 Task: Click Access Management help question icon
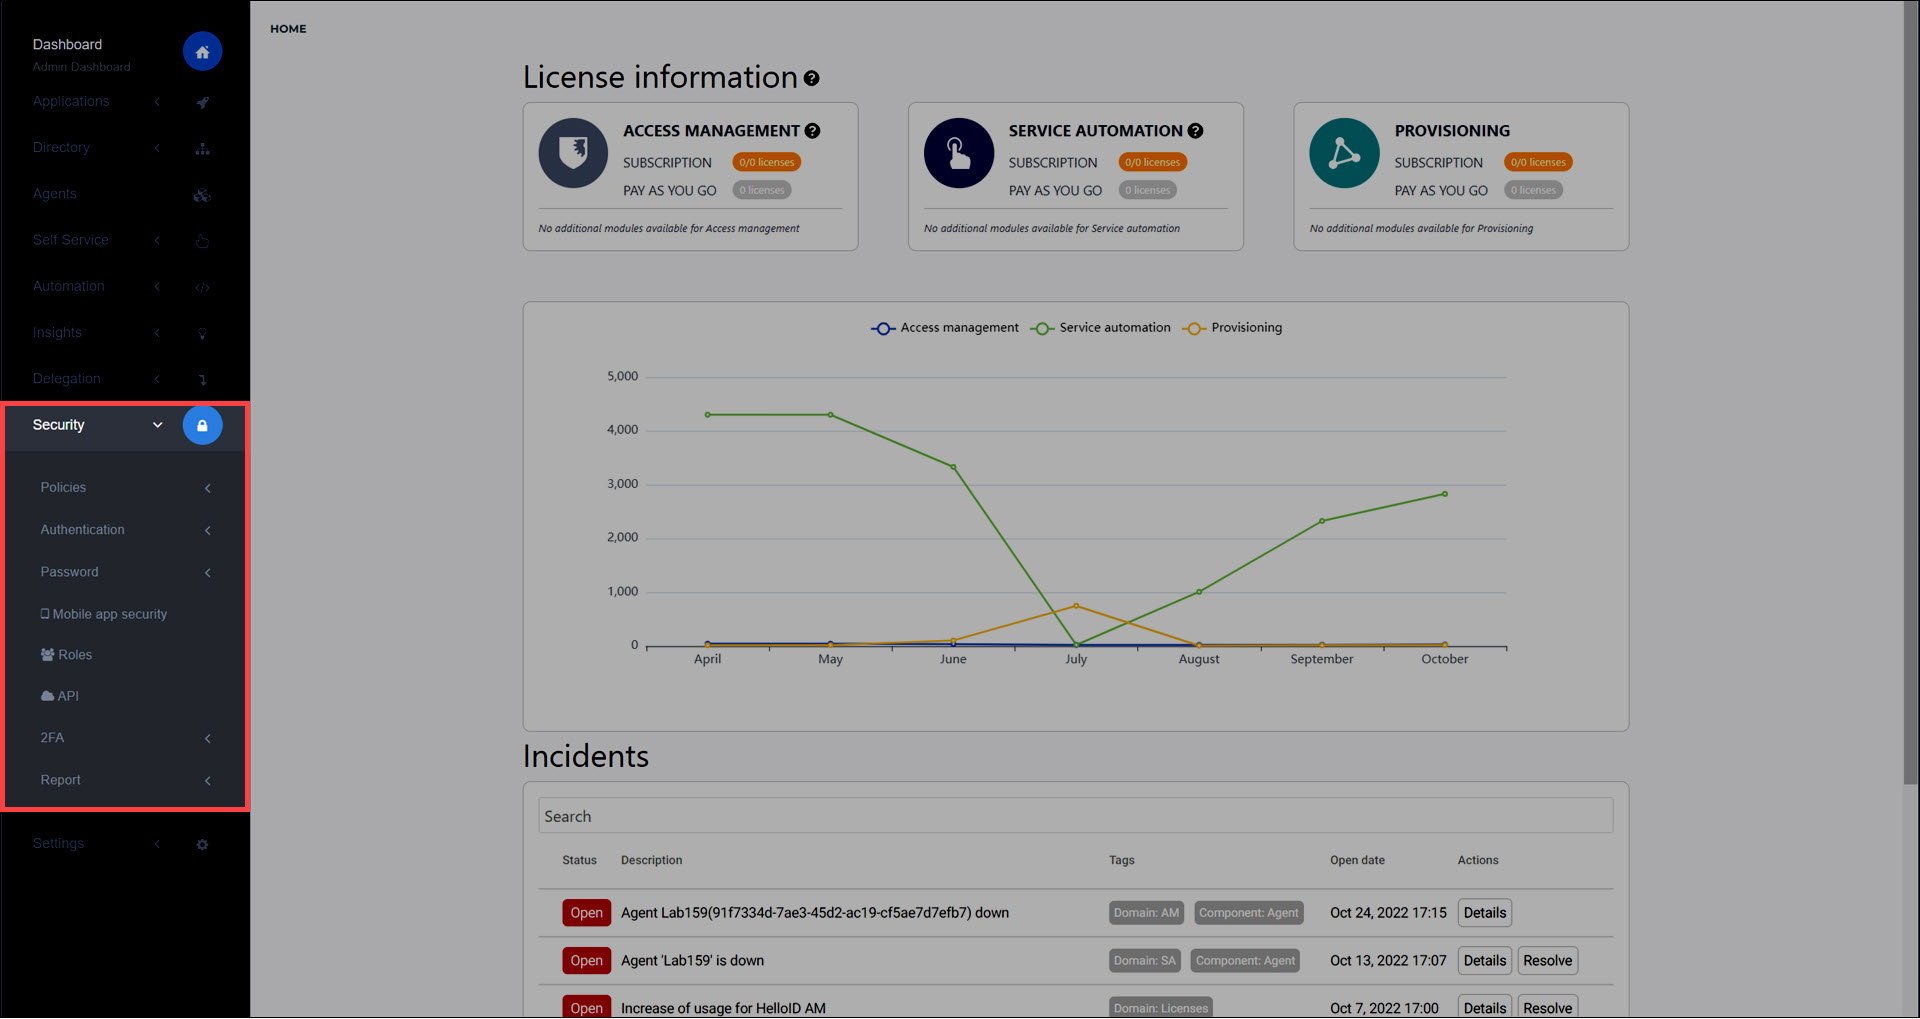click(x=813, y=131)
